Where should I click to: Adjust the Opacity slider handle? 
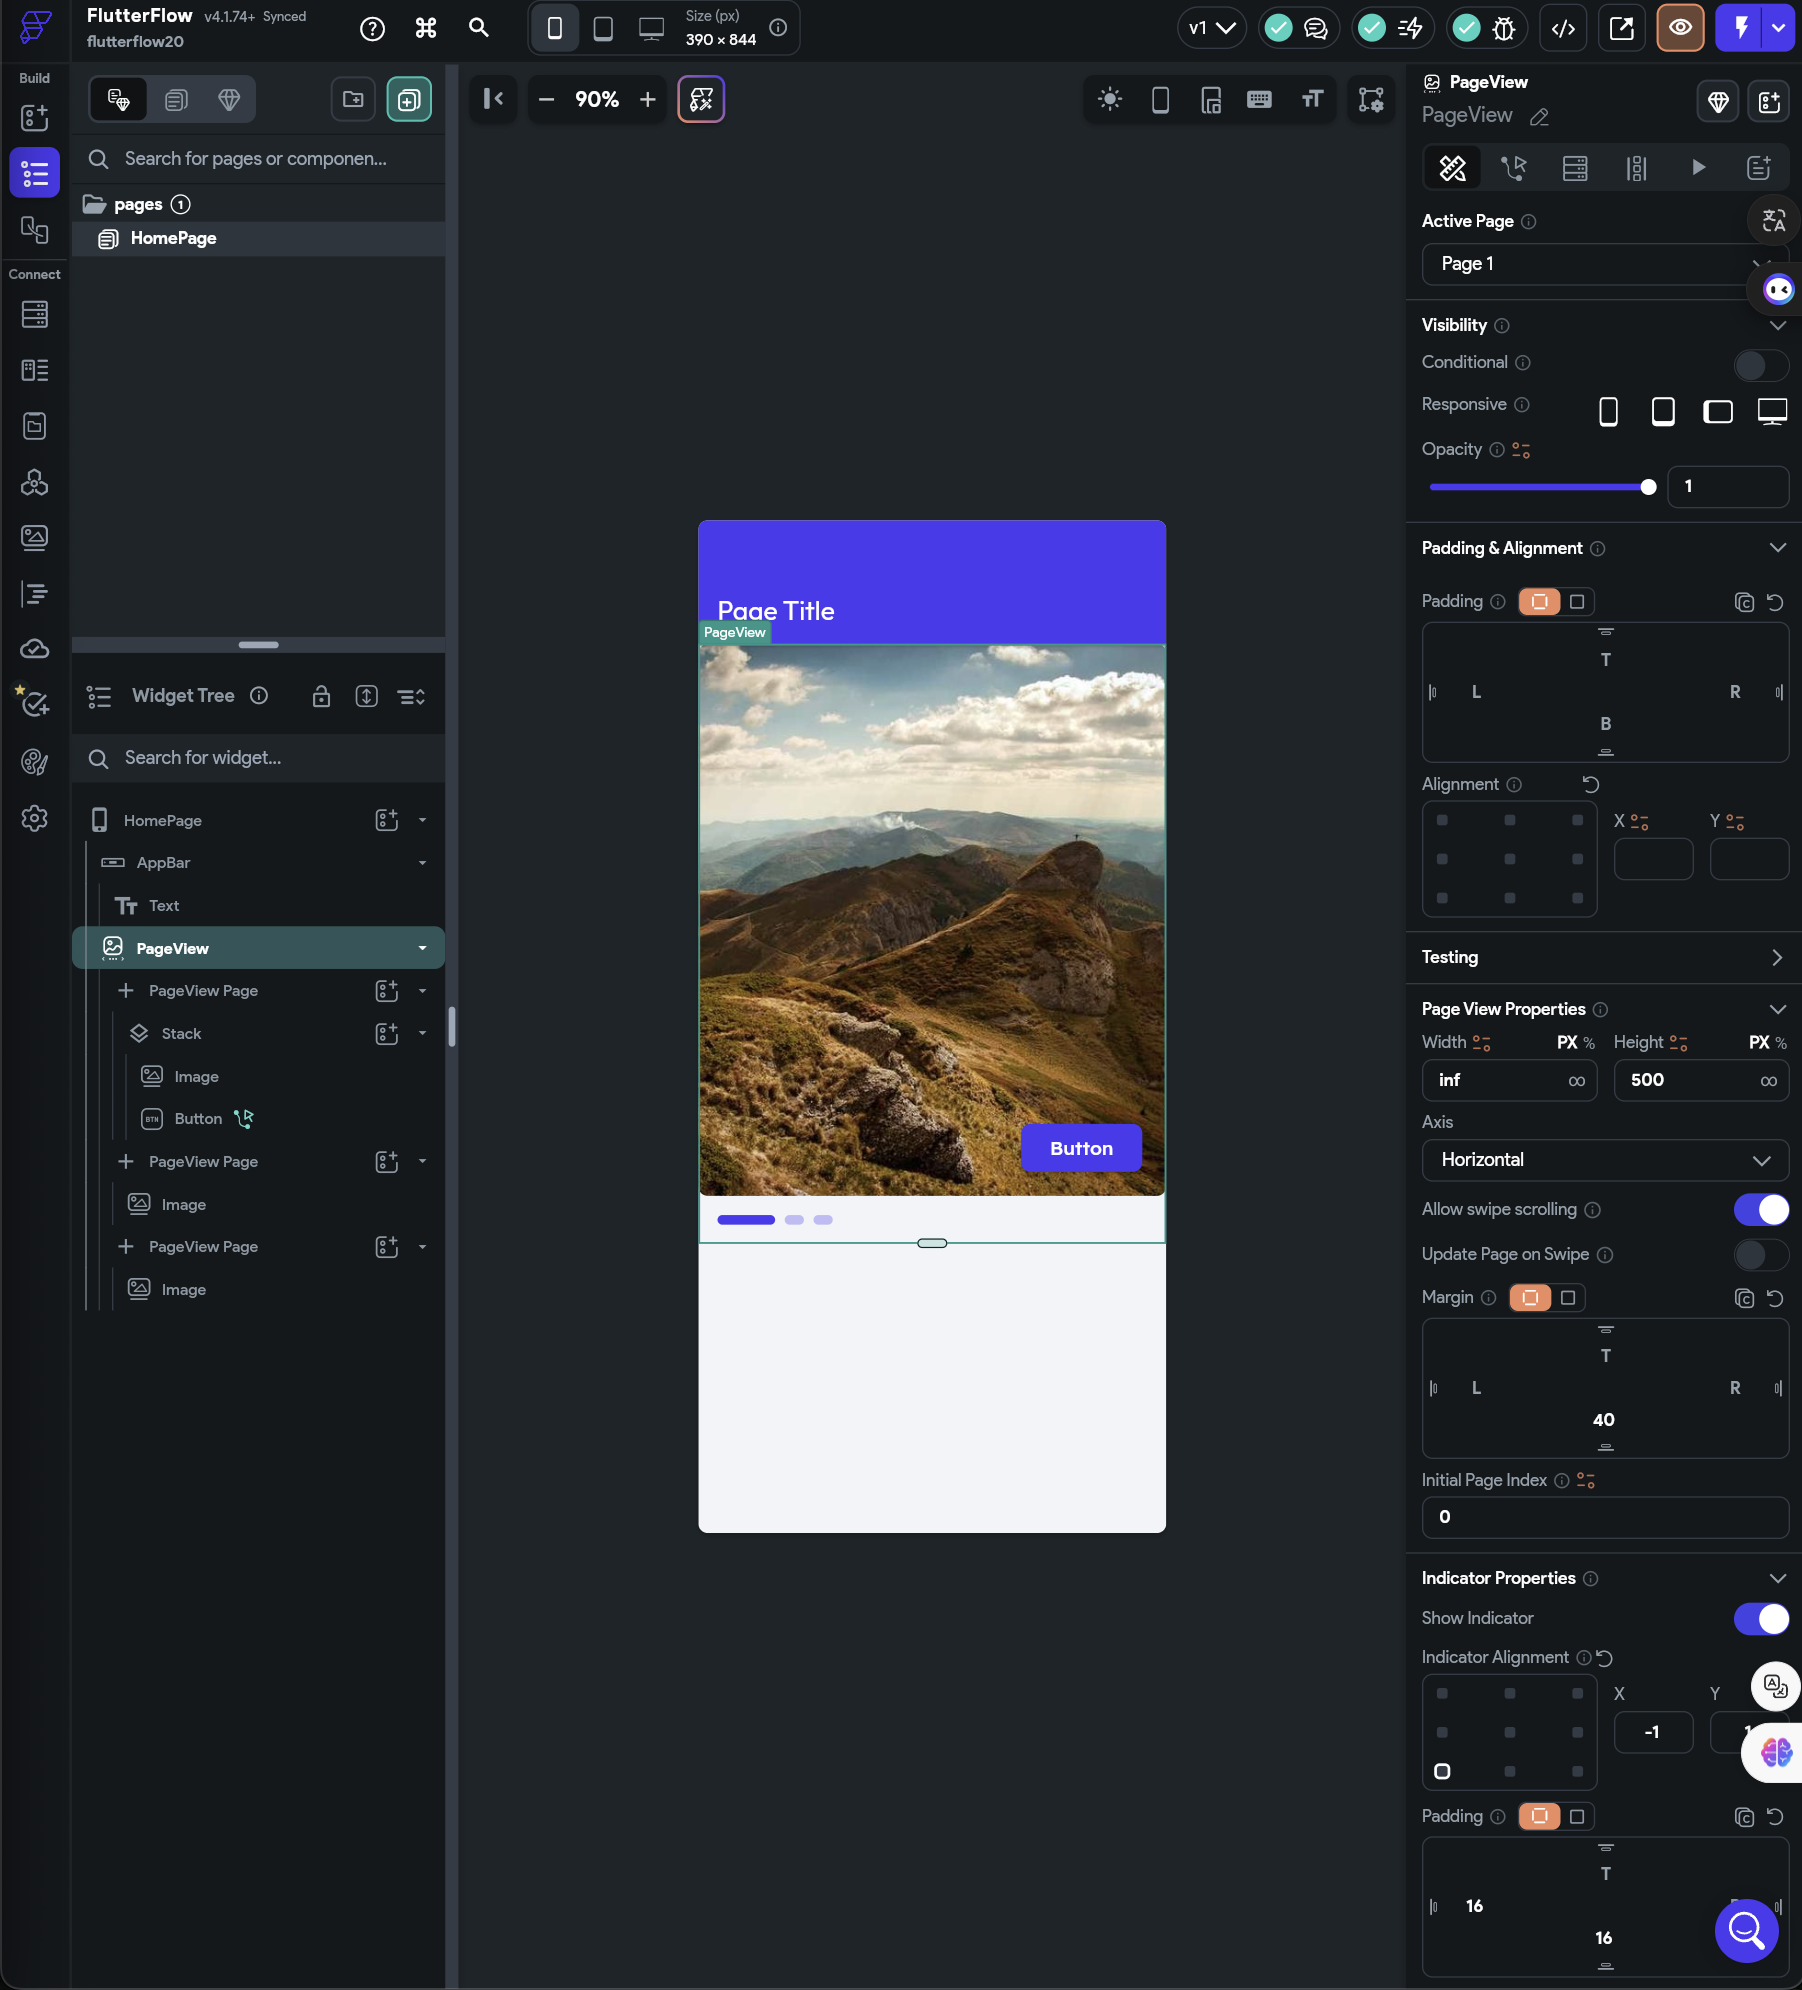[x=1648, y=487]
